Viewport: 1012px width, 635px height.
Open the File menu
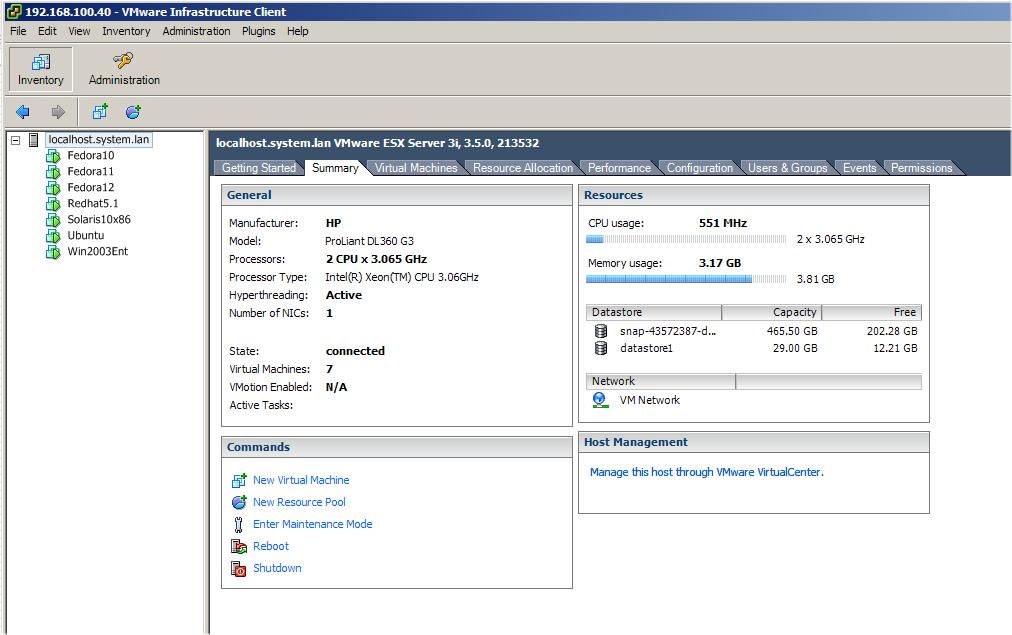pyautogui.click(x=18, y=31)
